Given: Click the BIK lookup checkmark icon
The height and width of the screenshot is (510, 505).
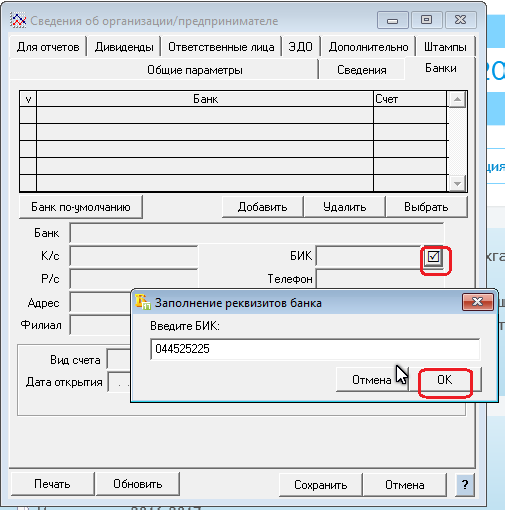Looking at the screenshot, I should point(433,257).
